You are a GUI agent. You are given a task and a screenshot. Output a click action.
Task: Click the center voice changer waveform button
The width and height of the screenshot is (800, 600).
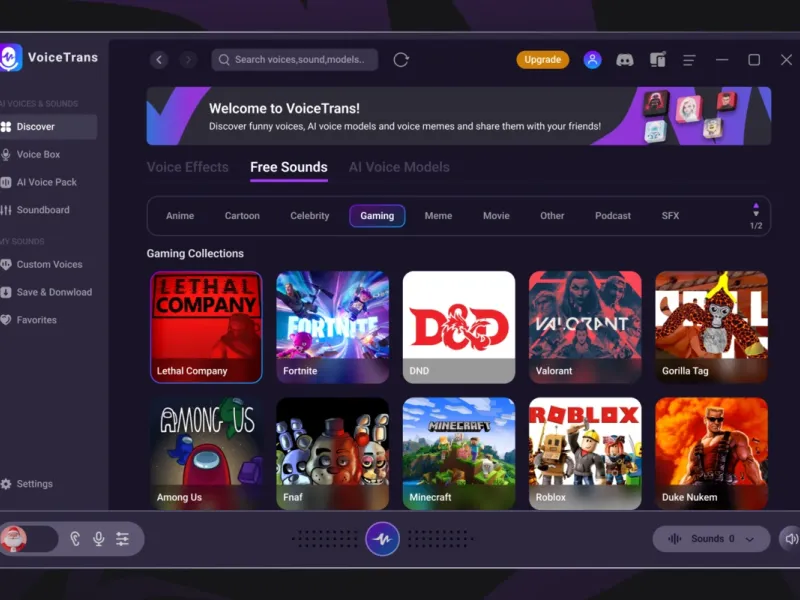382,539
